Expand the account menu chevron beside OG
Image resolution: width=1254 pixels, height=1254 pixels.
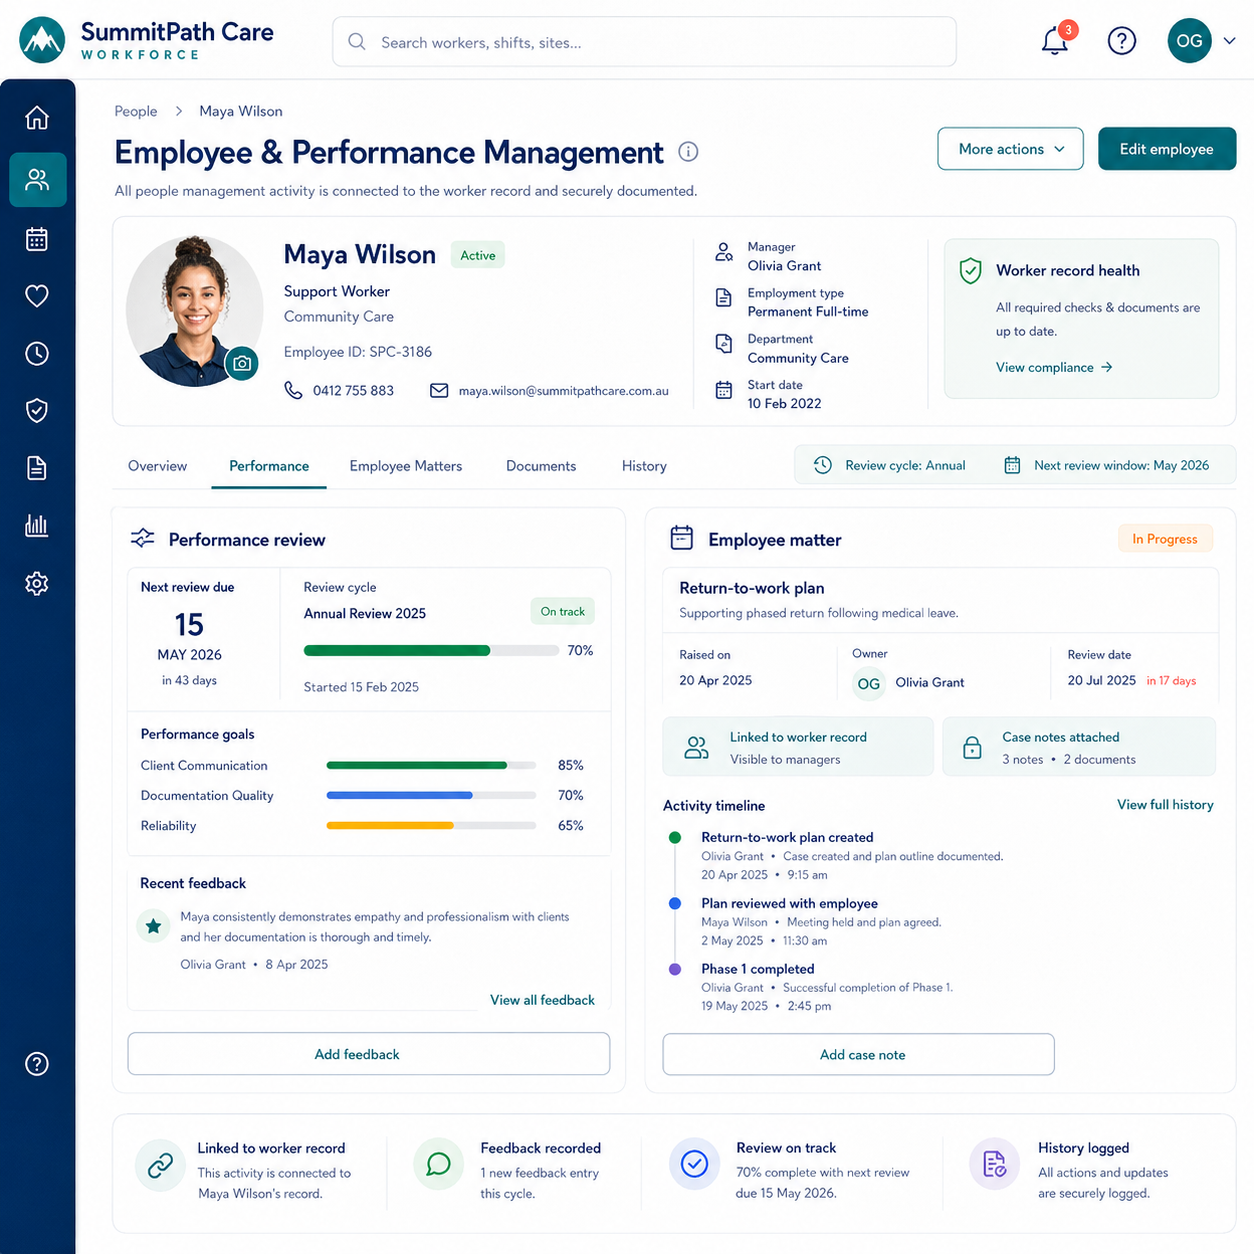(1230, 41)
